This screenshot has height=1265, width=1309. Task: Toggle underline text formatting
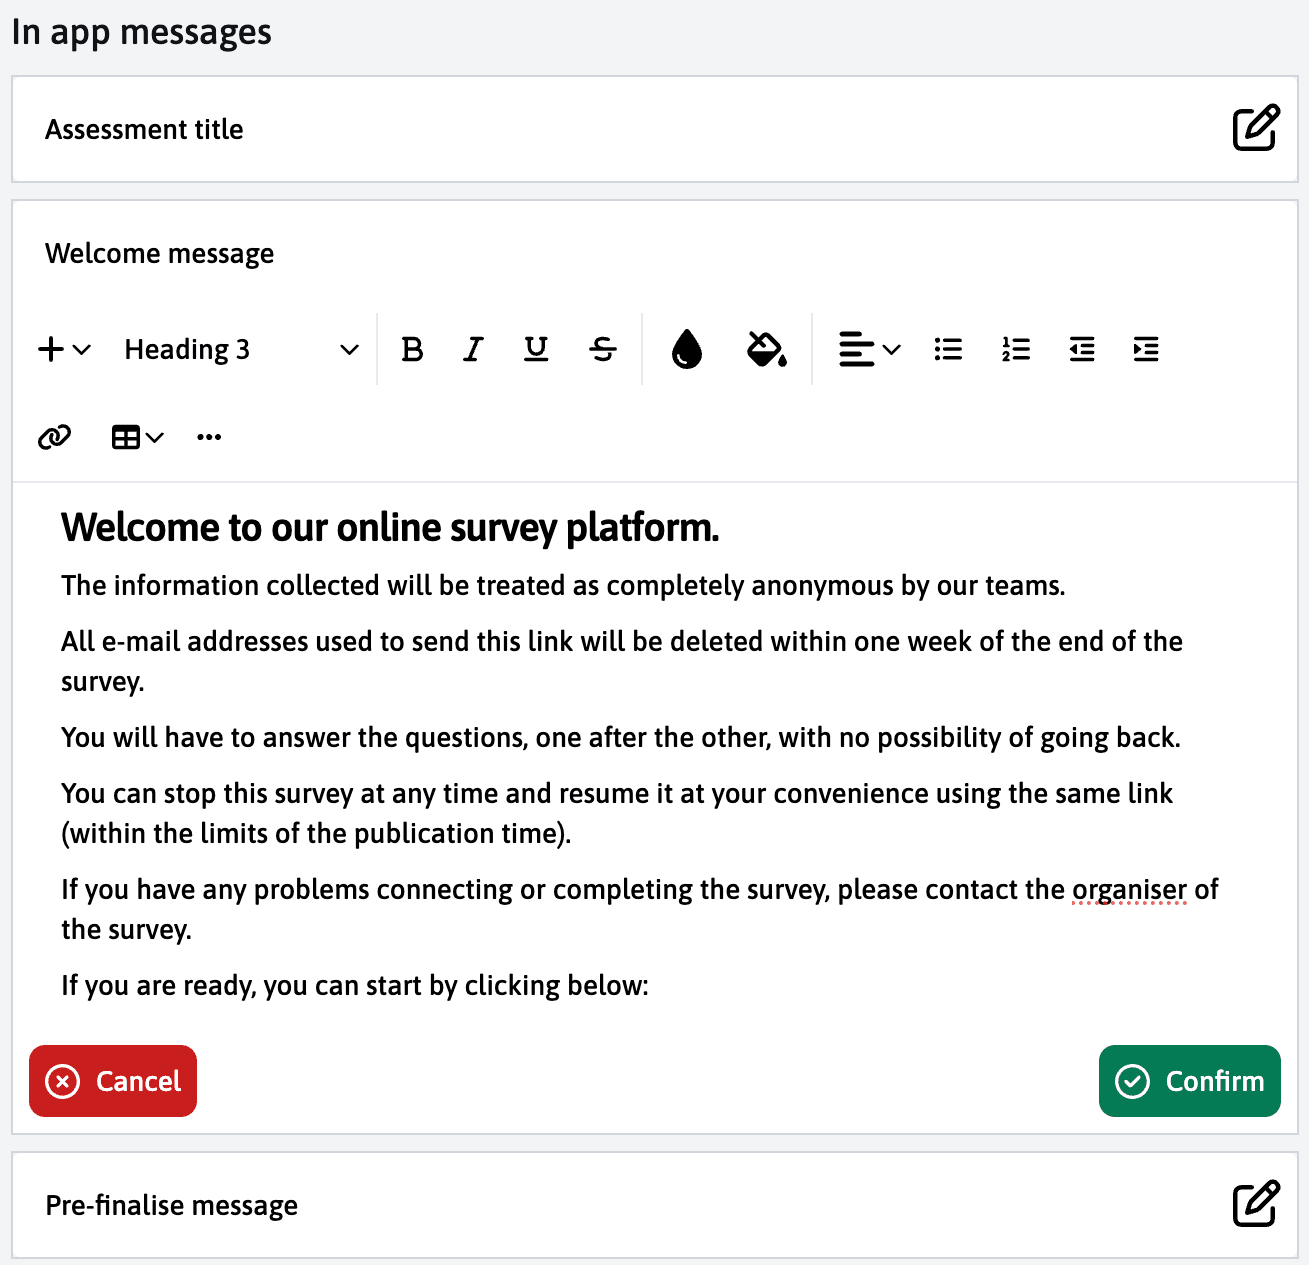[x=536, y=349]
